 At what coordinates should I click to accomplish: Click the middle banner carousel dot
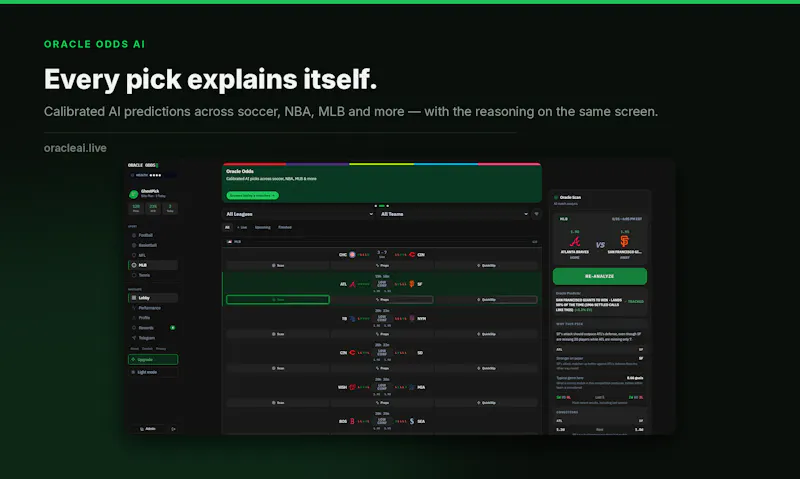[382, 206]
